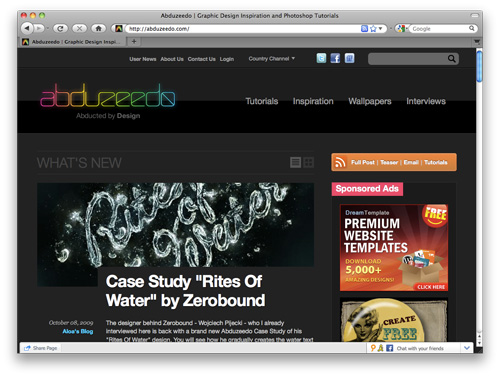Open Abduzeedo's Twitter icon link
This screenshot has height=377, width=500.
pos(321,58)
